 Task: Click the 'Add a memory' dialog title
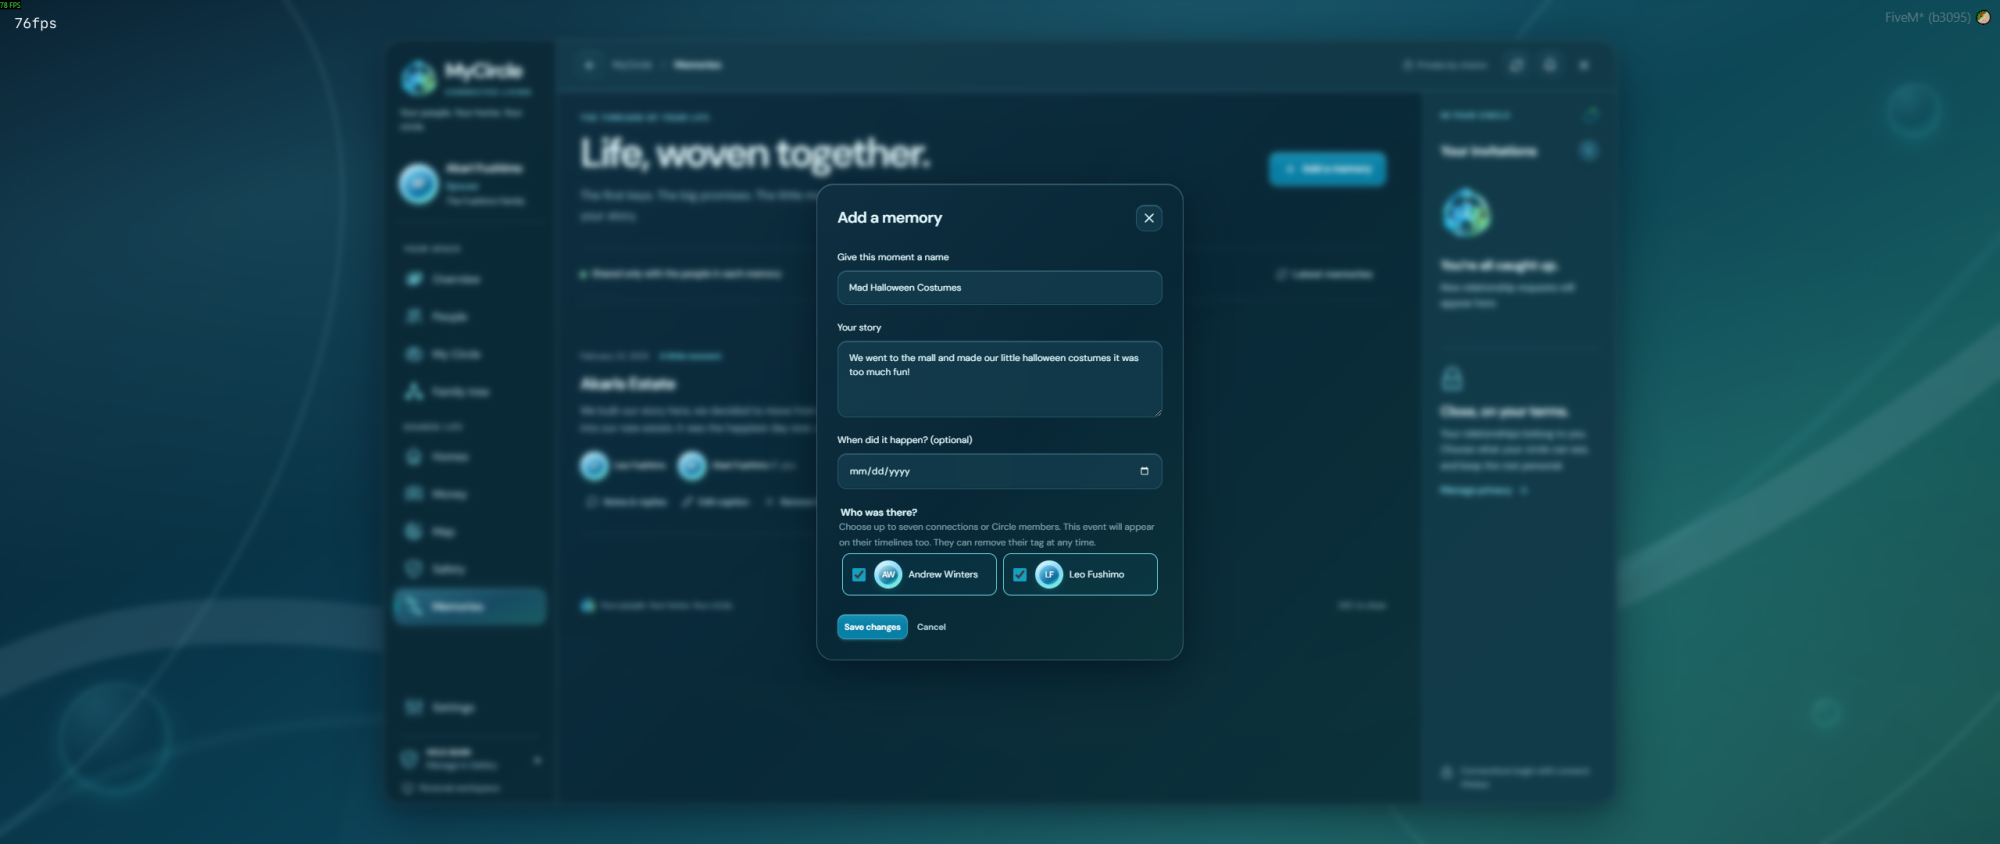coord(890,218)
